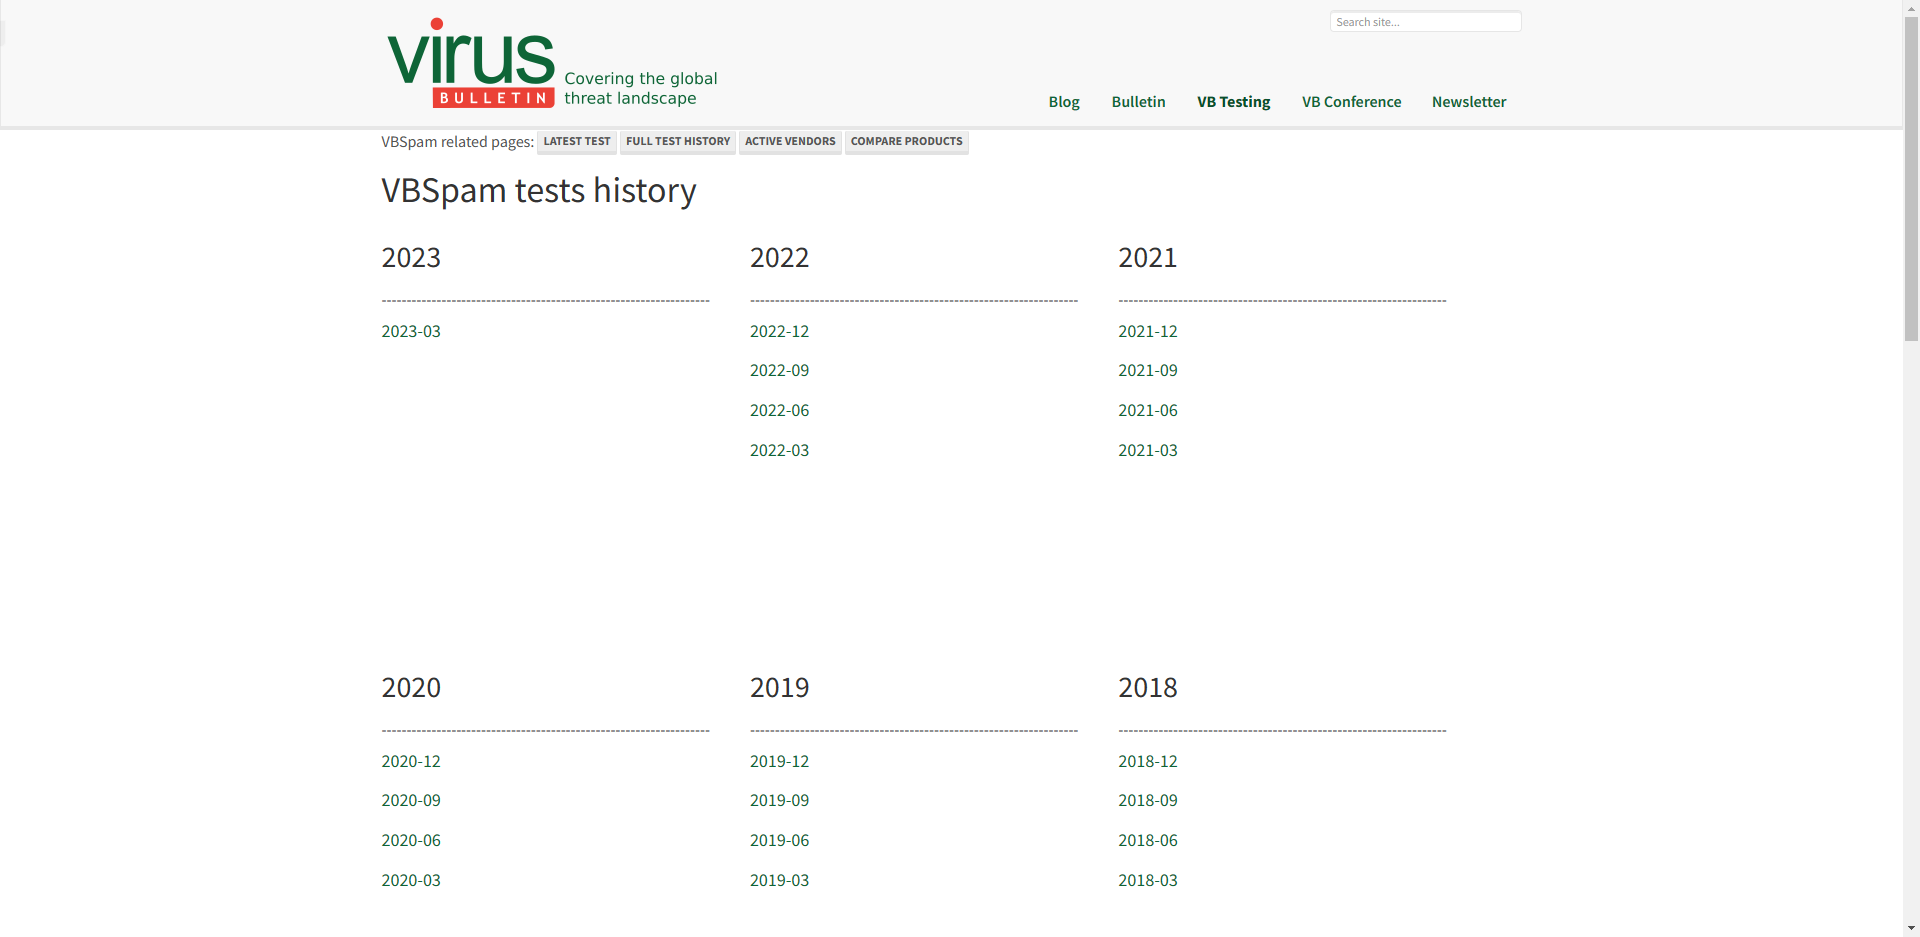Open the 2020-03 test link

click(411, 880)
